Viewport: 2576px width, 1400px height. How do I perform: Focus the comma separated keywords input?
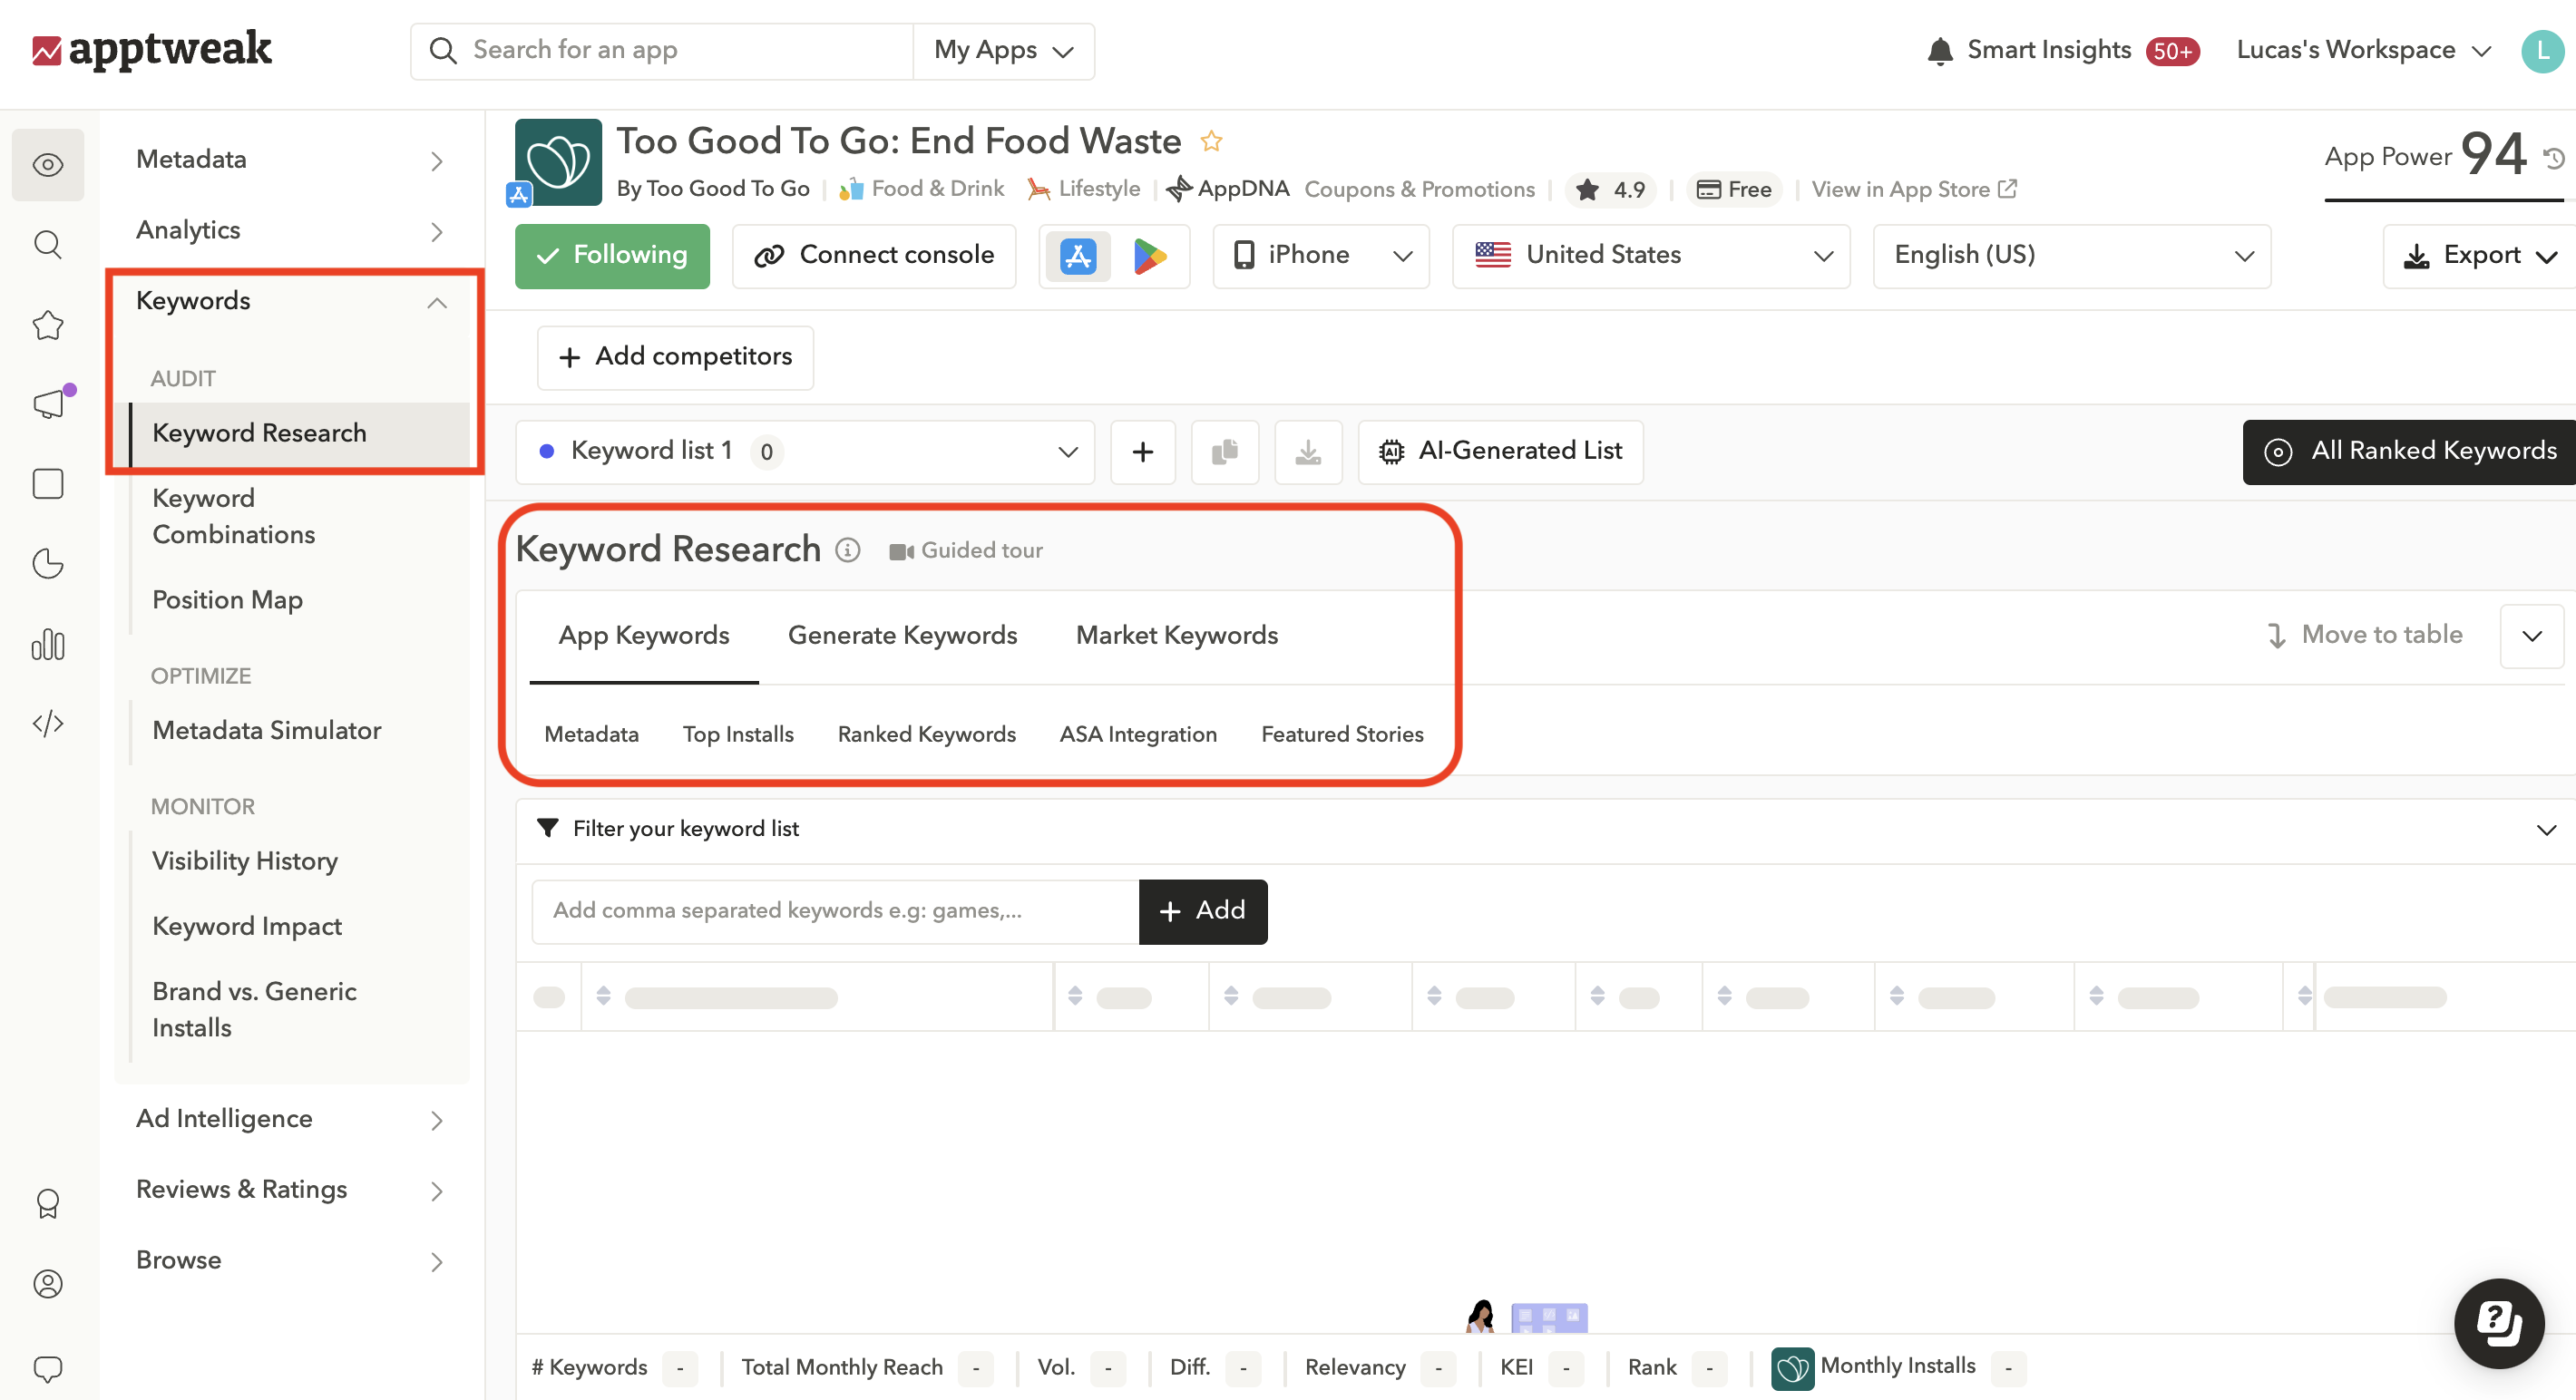click(836, 911)
